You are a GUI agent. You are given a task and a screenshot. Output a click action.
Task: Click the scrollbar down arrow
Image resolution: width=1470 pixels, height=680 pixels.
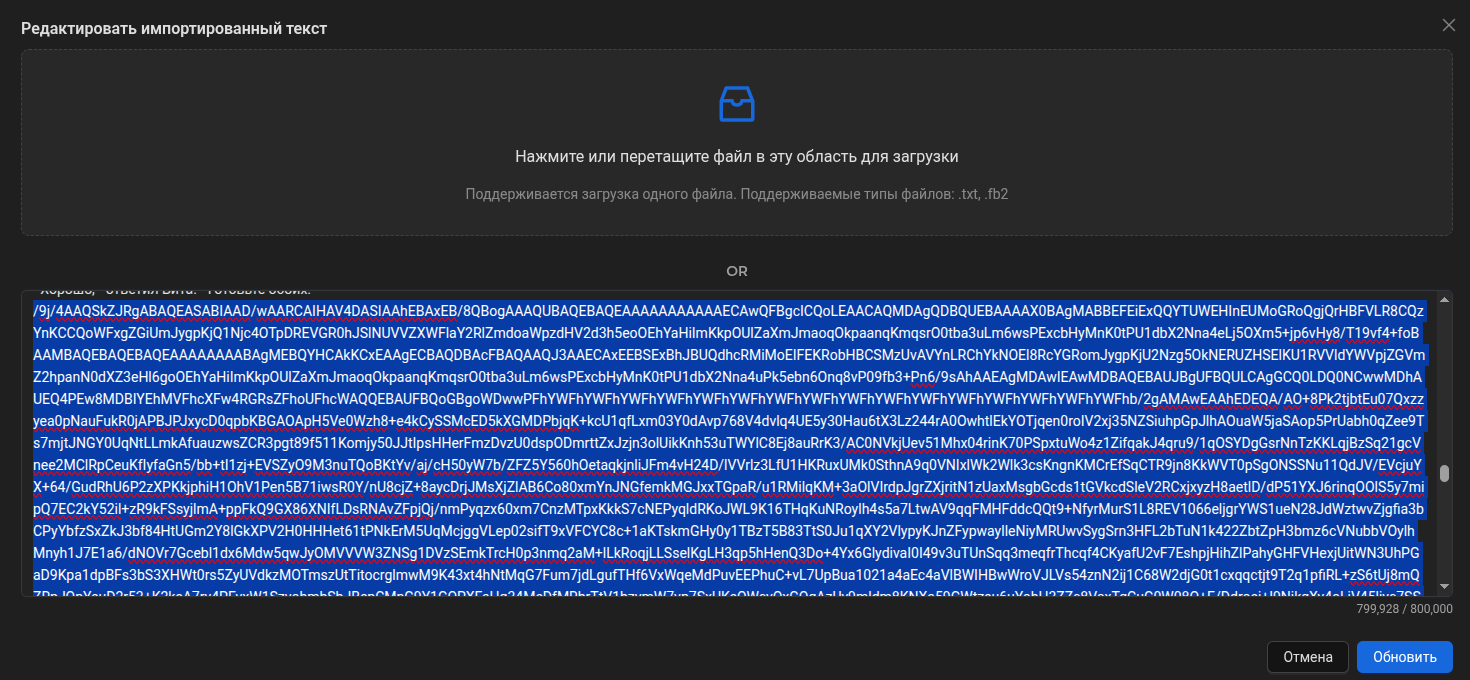[x=1444, y=588]
